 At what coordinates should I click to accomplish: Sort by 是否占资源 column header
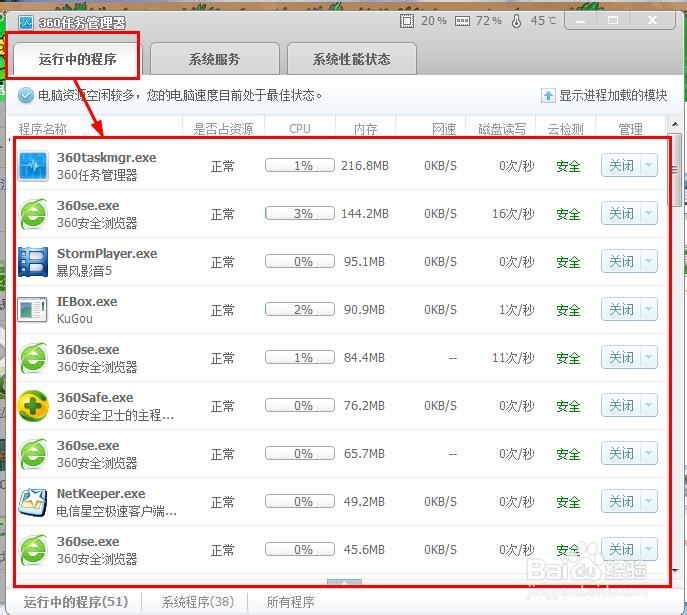point(223,129)
